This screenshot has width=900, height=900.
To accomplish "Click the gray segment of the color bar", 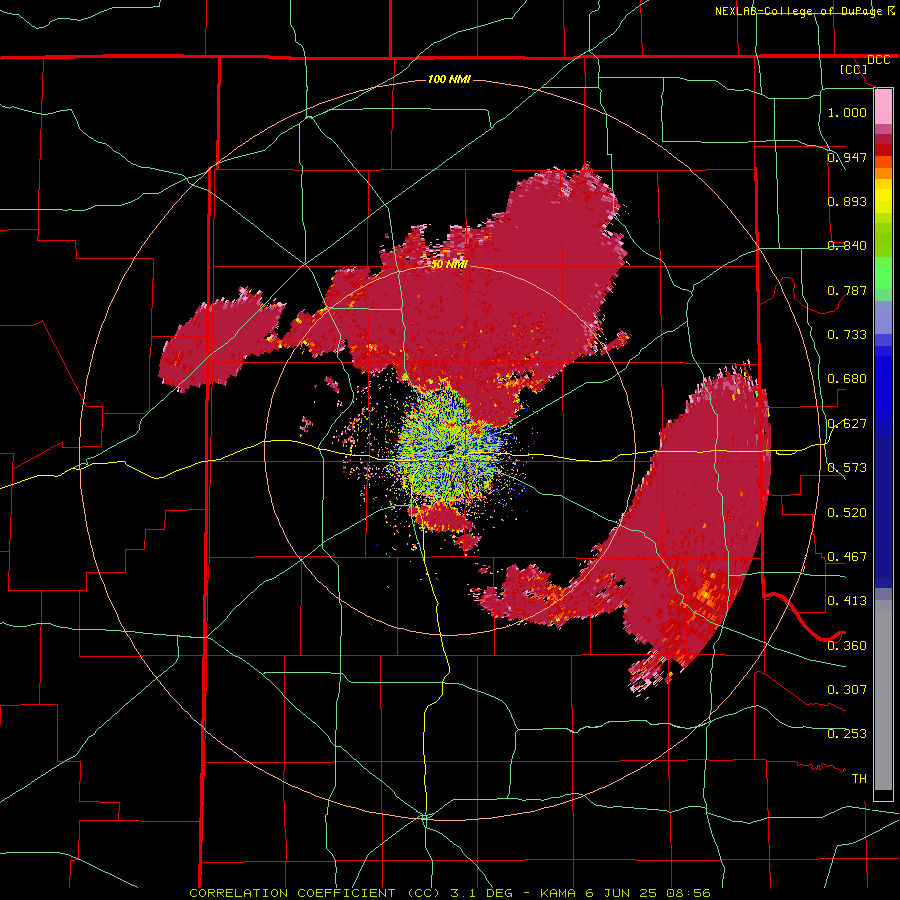I will coord(883,695).
